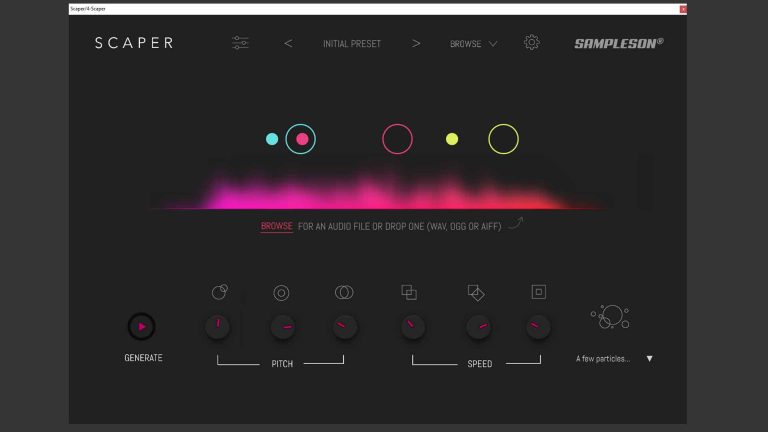
Task: Click the curved arrow after the drop-file text
Action: point(516,223)
